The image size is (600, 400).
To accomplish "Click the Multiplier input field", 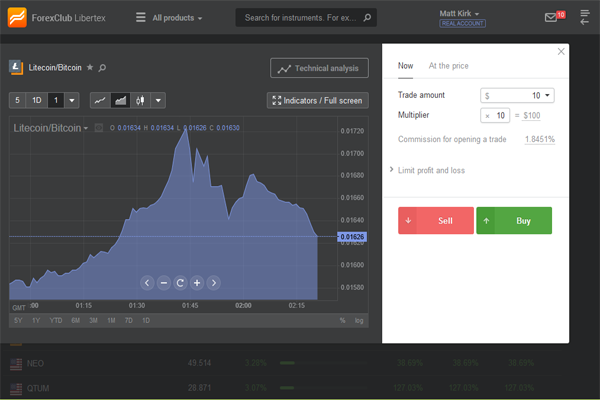I will 495,116.
